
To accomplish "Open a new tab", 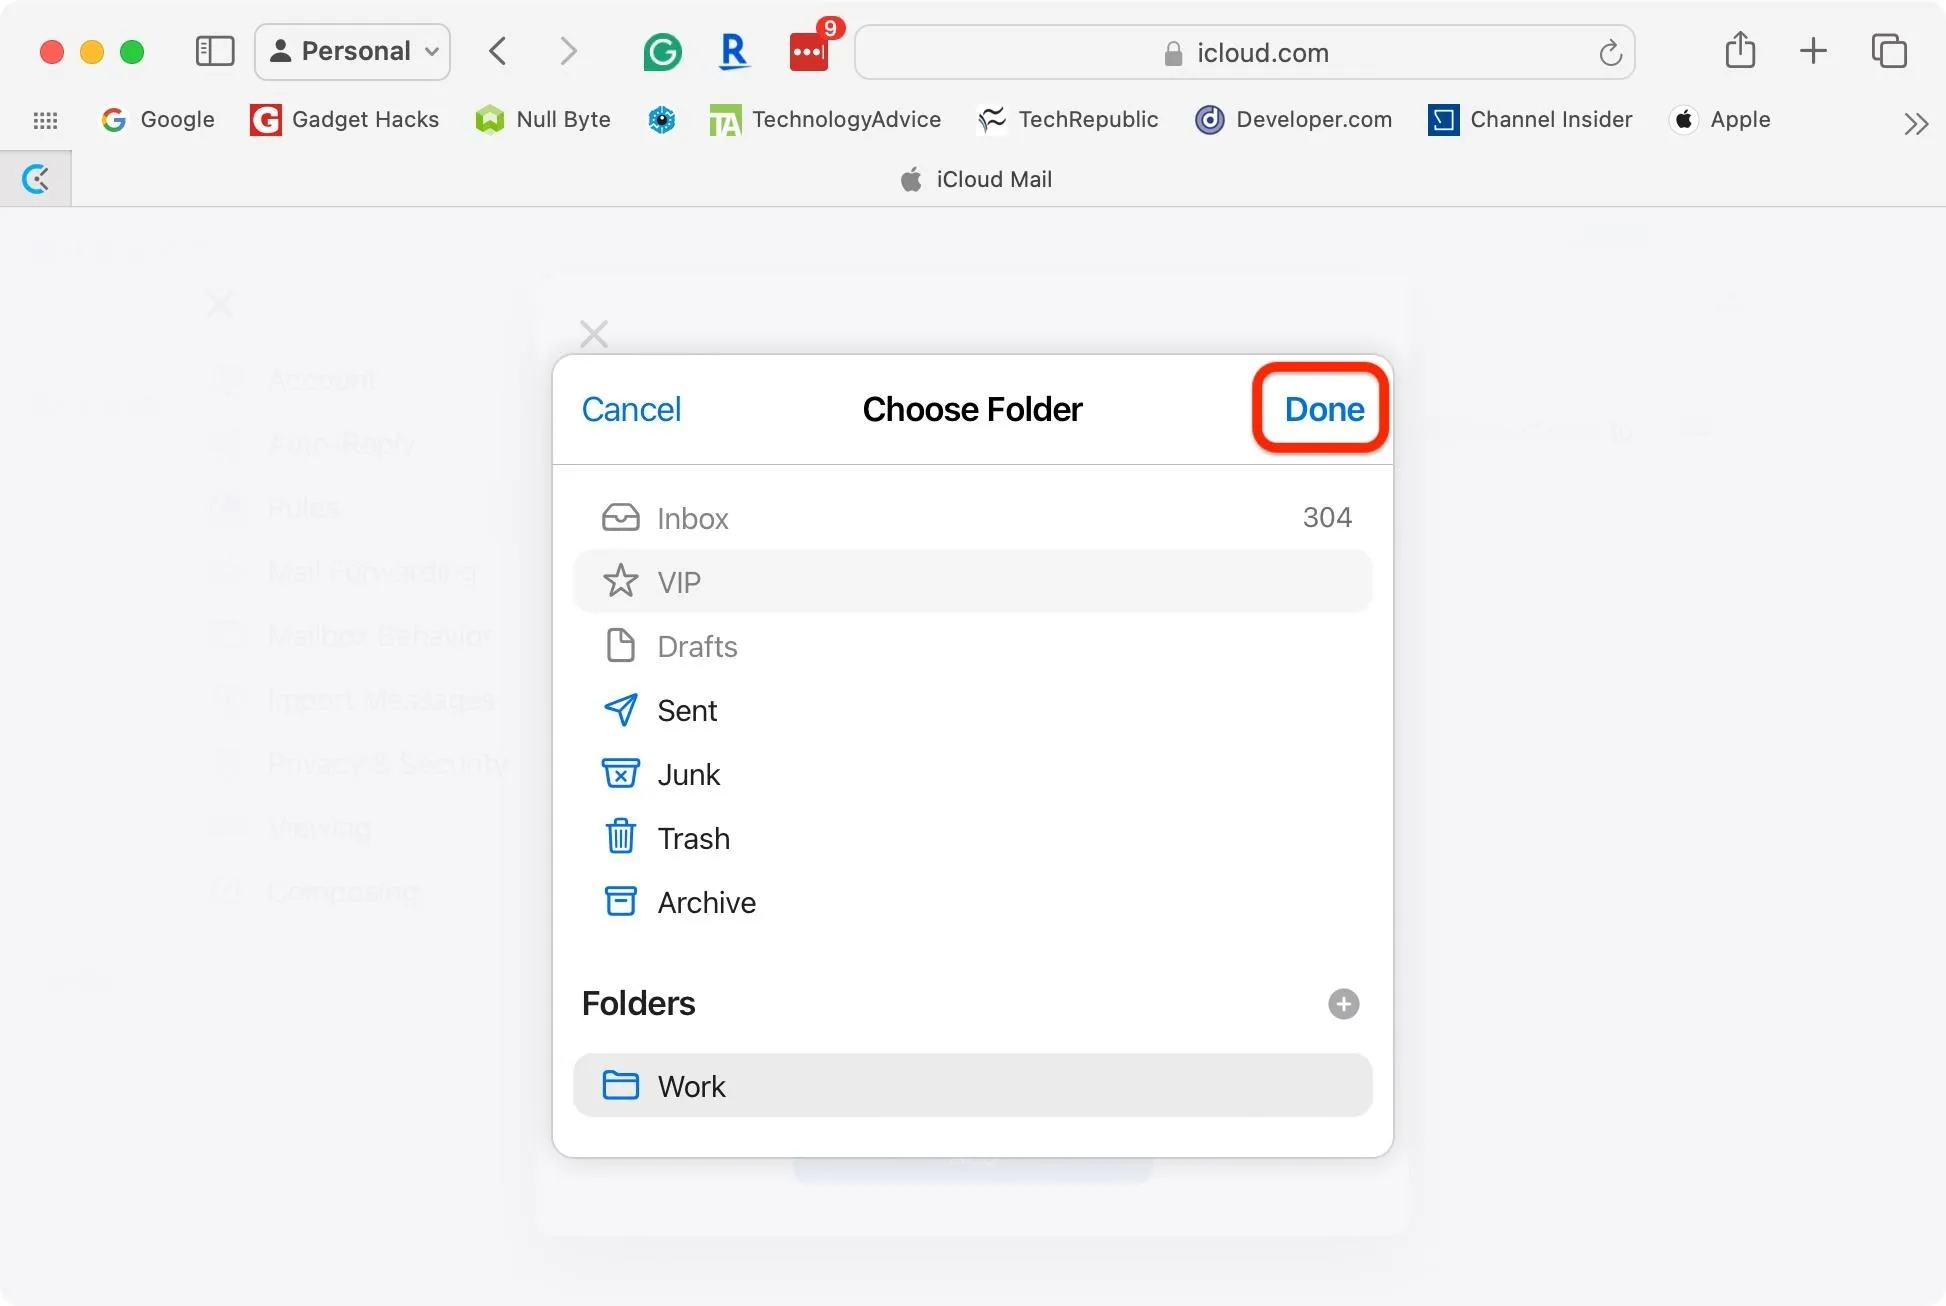I will tap(1813, 50).
